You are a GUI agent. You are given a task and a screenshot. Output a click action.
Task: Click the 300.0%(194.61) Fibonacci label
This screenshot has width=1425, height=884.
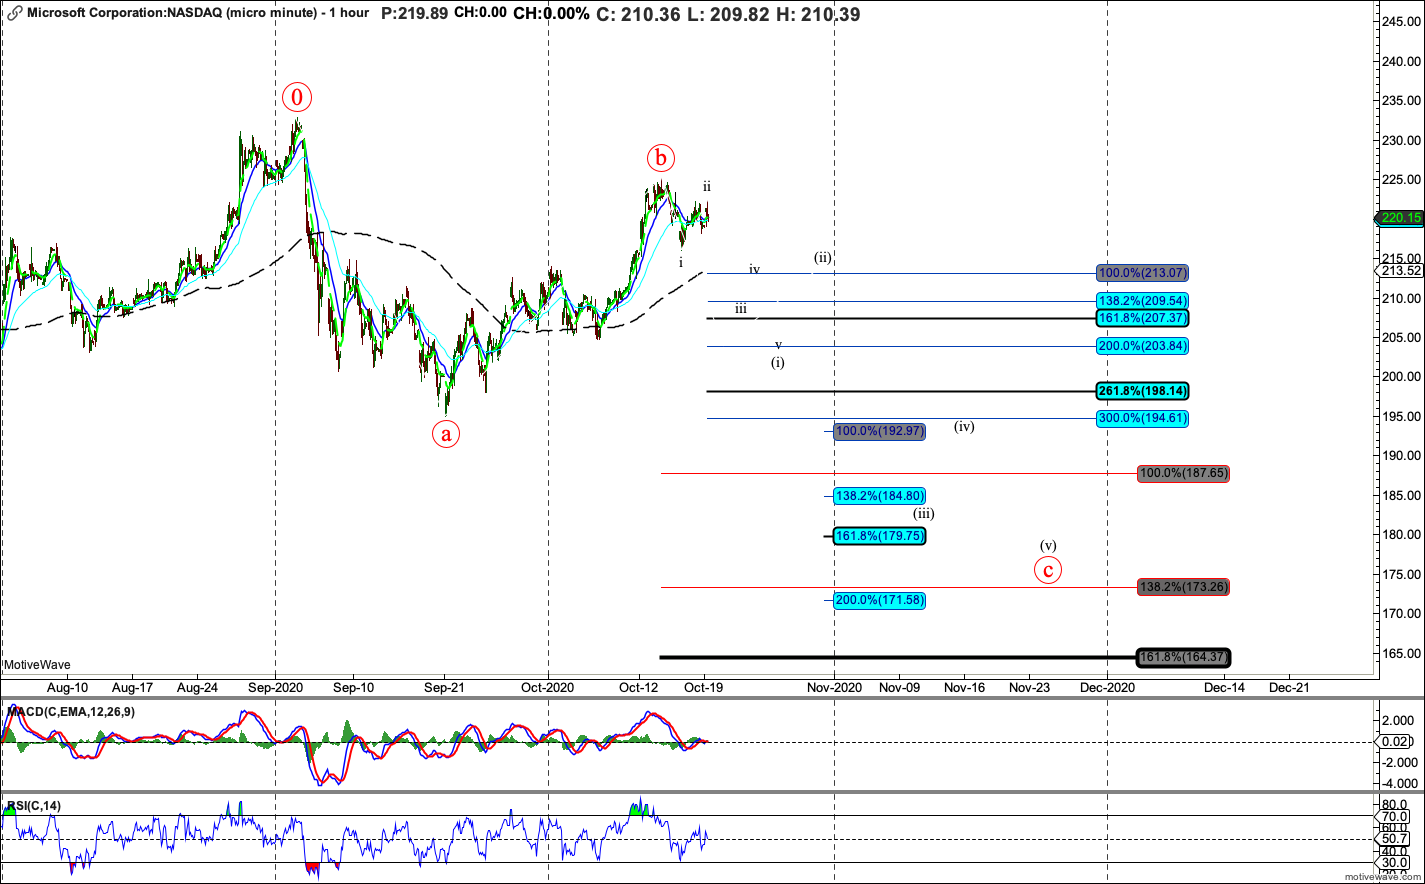pyautogui.click(x=1142, y=418)
